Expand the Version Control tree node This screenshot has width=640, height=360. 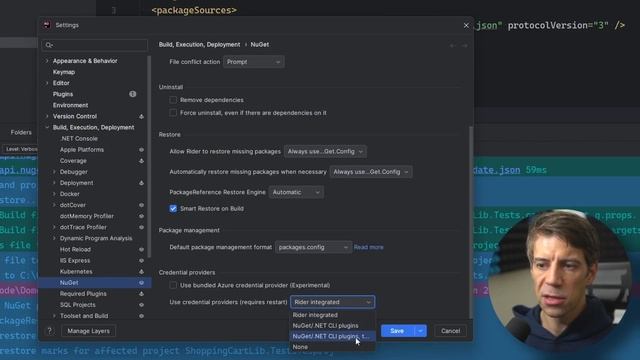[47, 116]
